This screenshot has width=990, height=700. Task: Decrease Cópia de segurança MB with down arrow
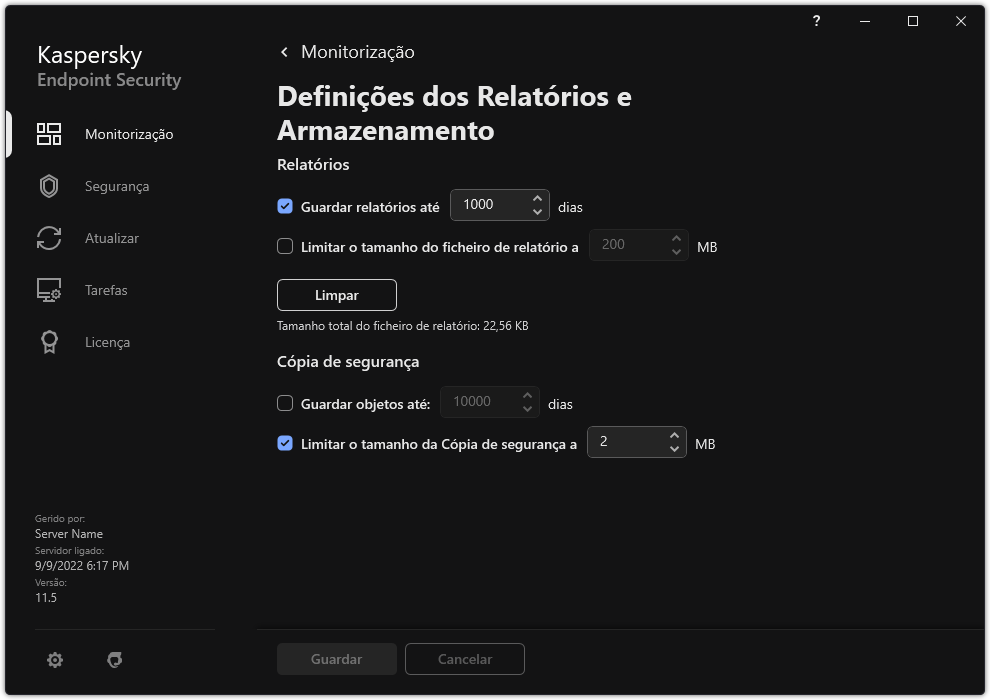[673, 448]
